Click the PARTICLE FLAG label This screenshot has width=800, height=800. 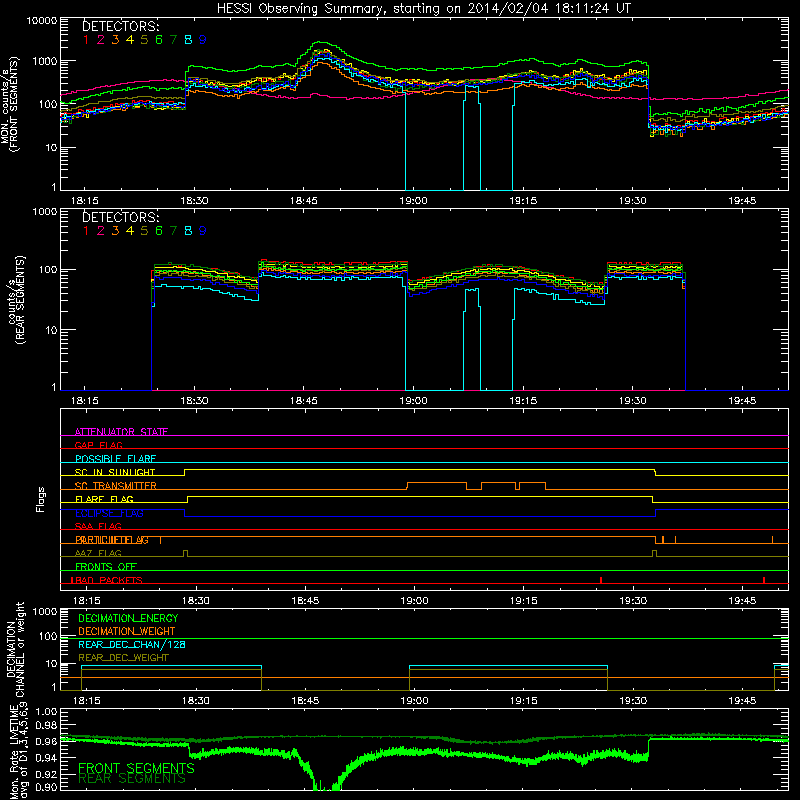click(112, 540)
